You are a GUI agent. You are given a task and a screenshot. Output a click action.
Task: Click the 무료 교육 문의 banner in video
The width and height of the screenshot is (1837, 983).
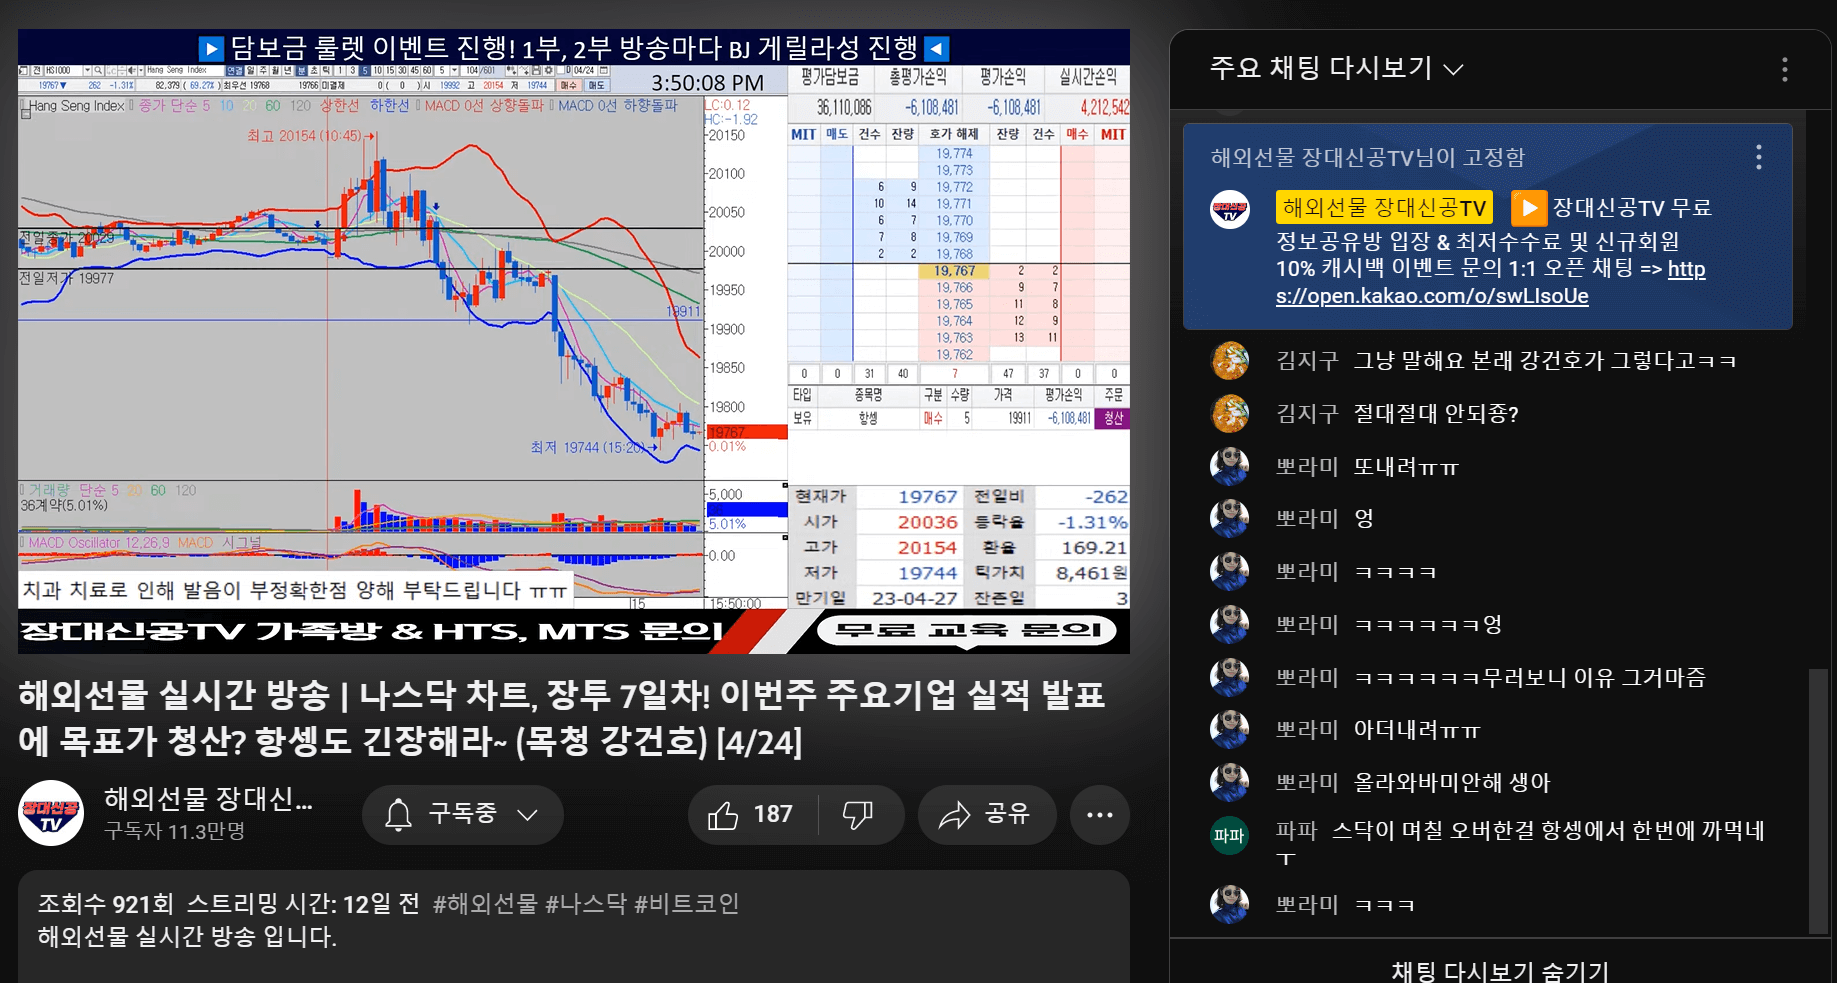click(967, 631)
